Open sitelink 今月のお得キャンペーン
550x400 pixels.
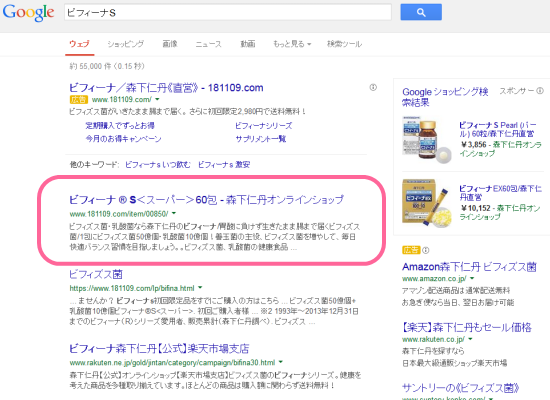point(123,139)
